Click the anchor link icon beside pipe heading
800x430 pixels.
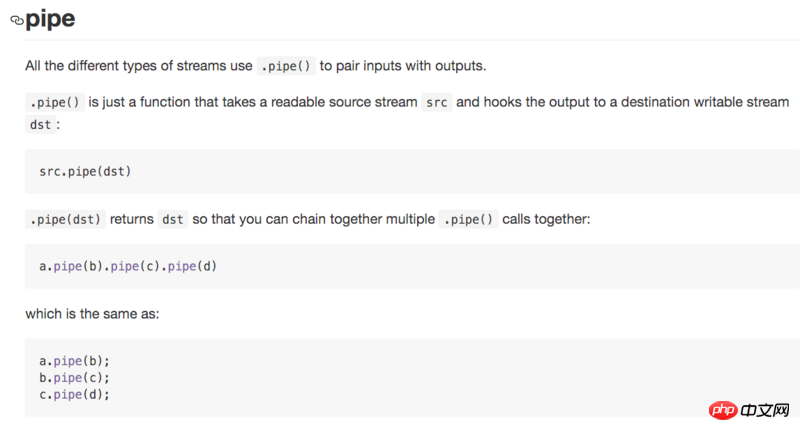click(16, 20)
